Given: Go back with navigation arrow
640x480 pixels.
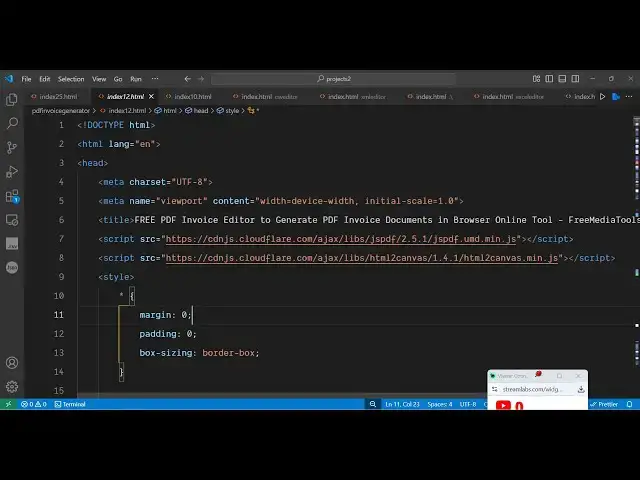Looking at the screenshot, I should [x=187, y=79].
